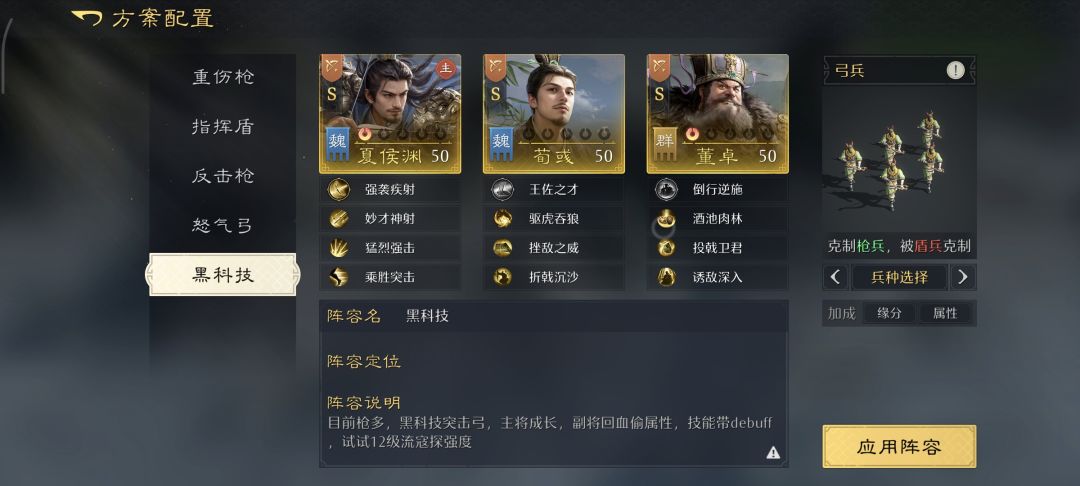
Task: Switch troop type with the left arrow
Action: (835, 277)
